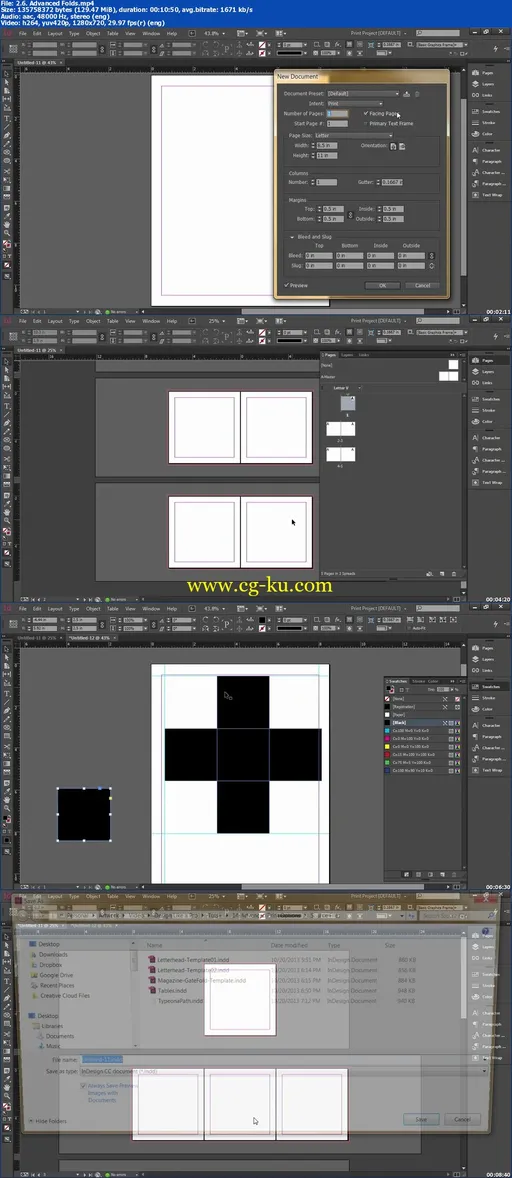The image size is (512, 1178).
Task: Toggle Always Save Preview Images checkbox
Action: [83, 1085]
